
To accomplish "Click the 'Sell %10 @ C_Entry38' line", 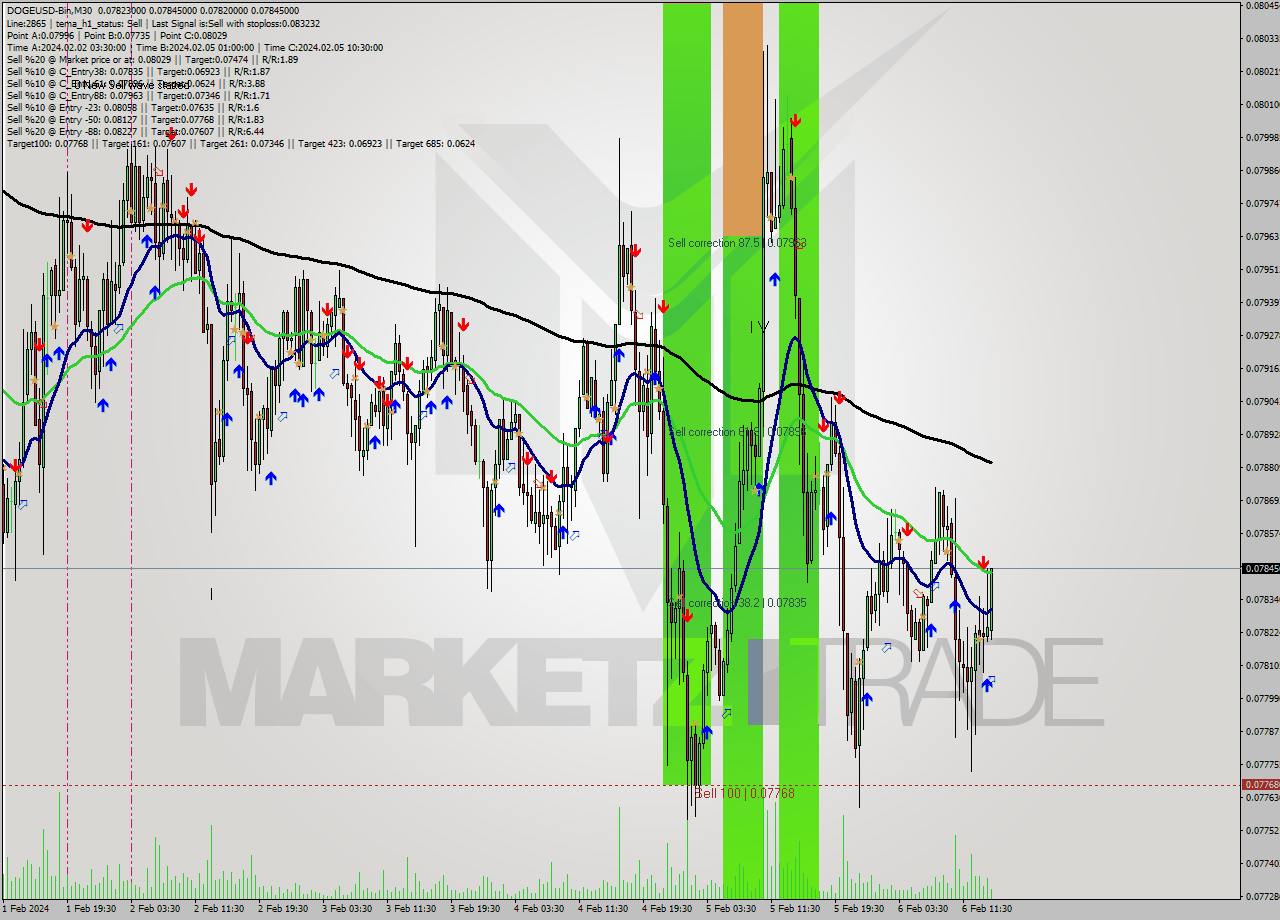I will (138, 71).
